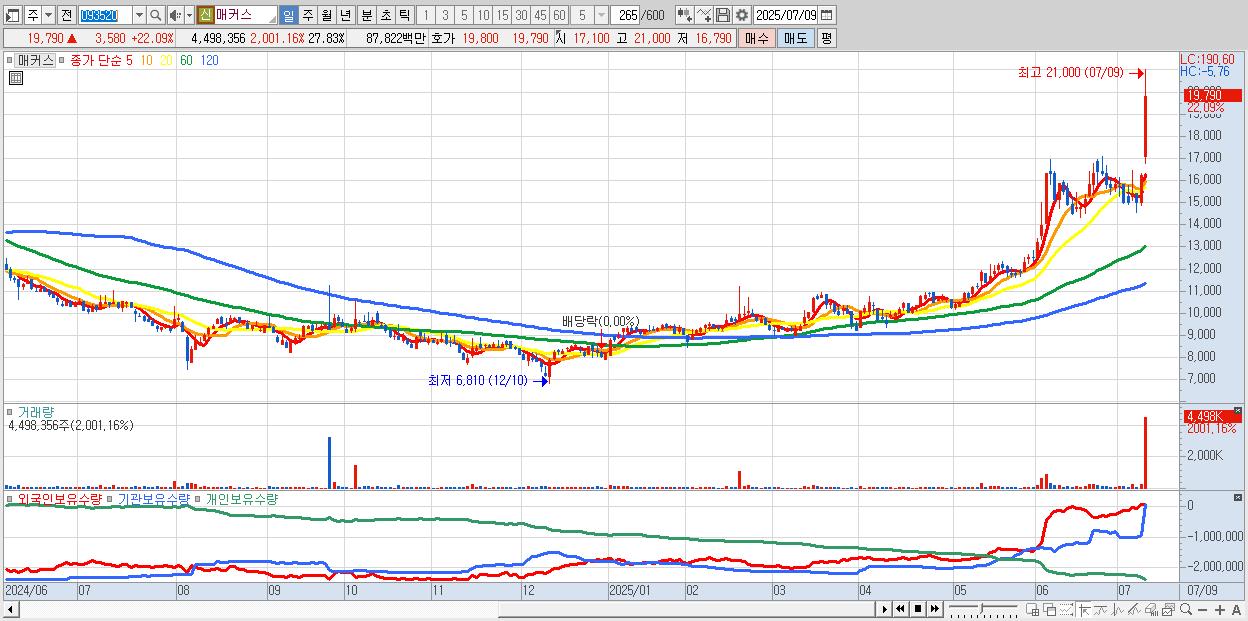Click the date field 2025/07/09
The height and width of the screenshot is (621, 1248).
click(786, 15)
